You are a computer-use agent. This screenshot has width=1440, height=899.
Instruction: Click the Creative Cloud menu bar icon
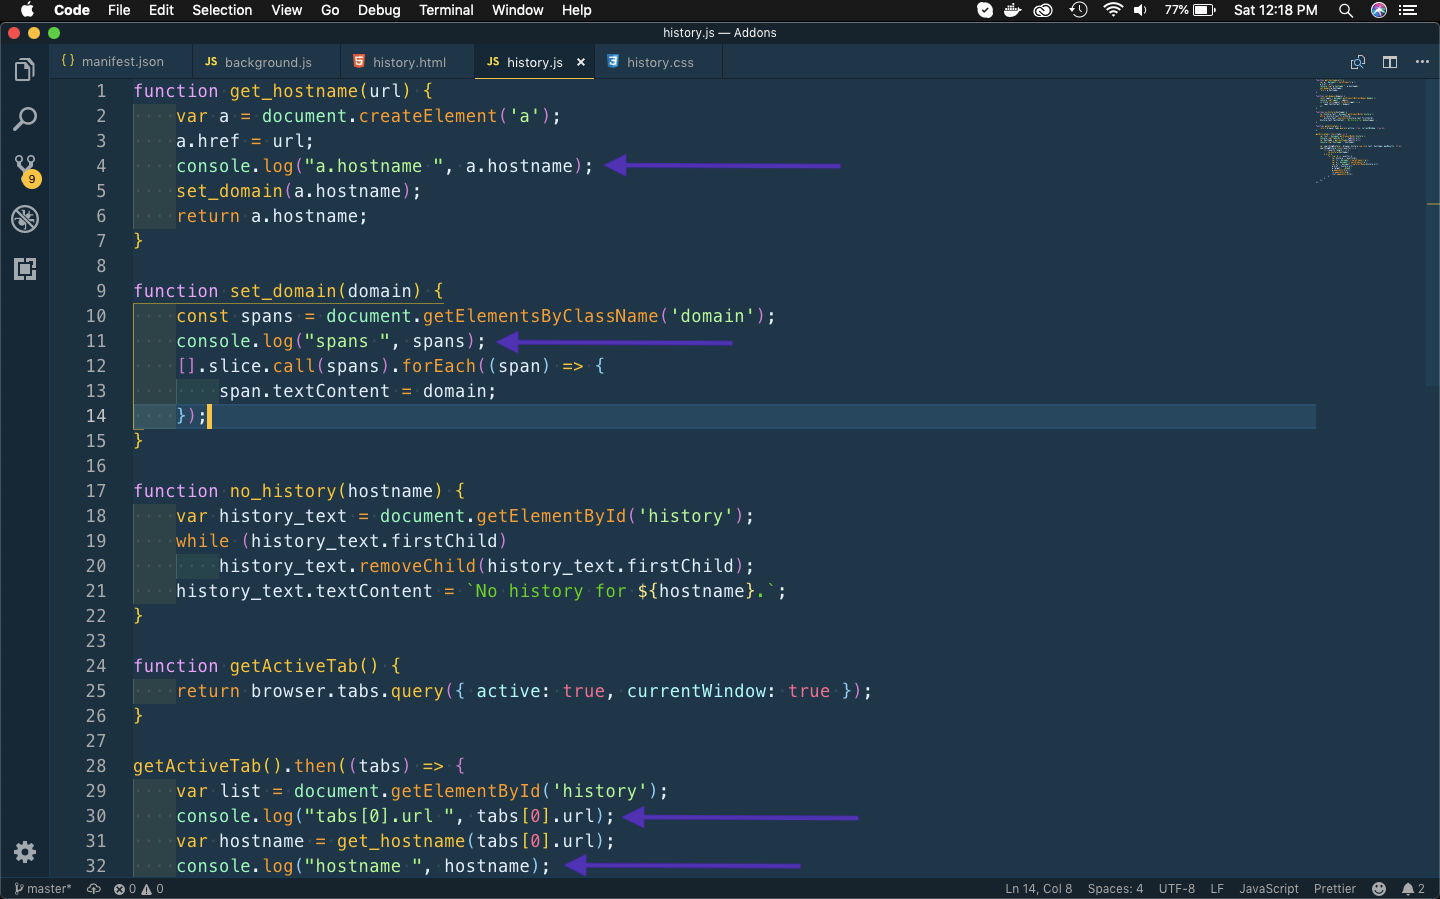pos(1043,10)
